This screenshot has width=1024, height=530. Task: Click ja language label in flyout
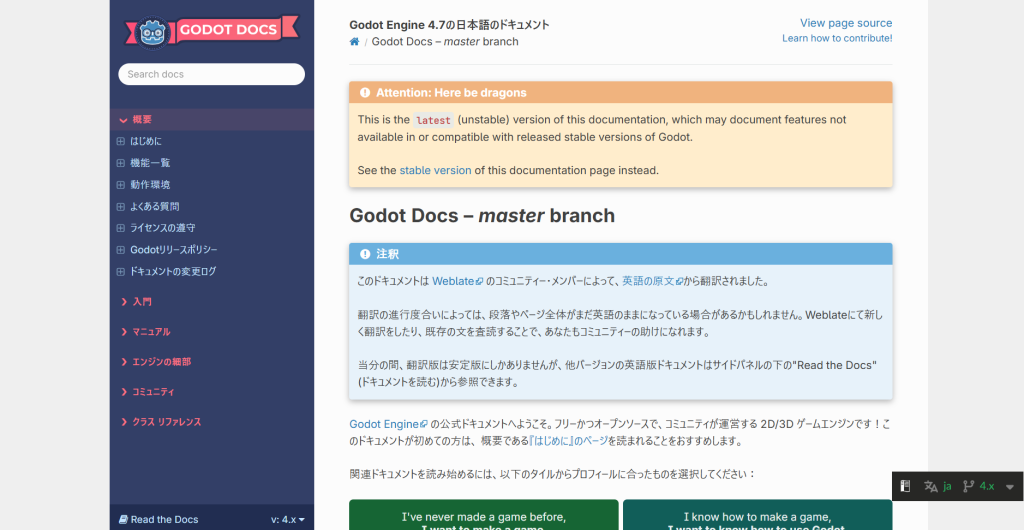point(947,486)
